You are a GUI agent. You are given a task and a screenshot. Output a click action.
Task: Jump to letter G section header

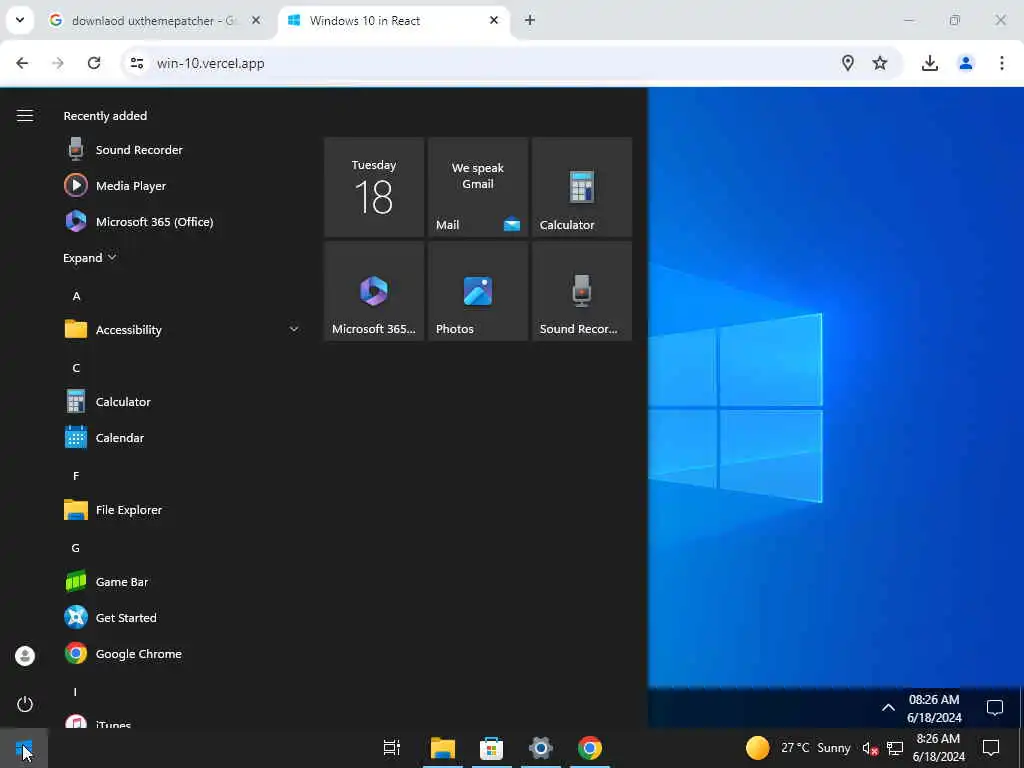coord(76,548)
